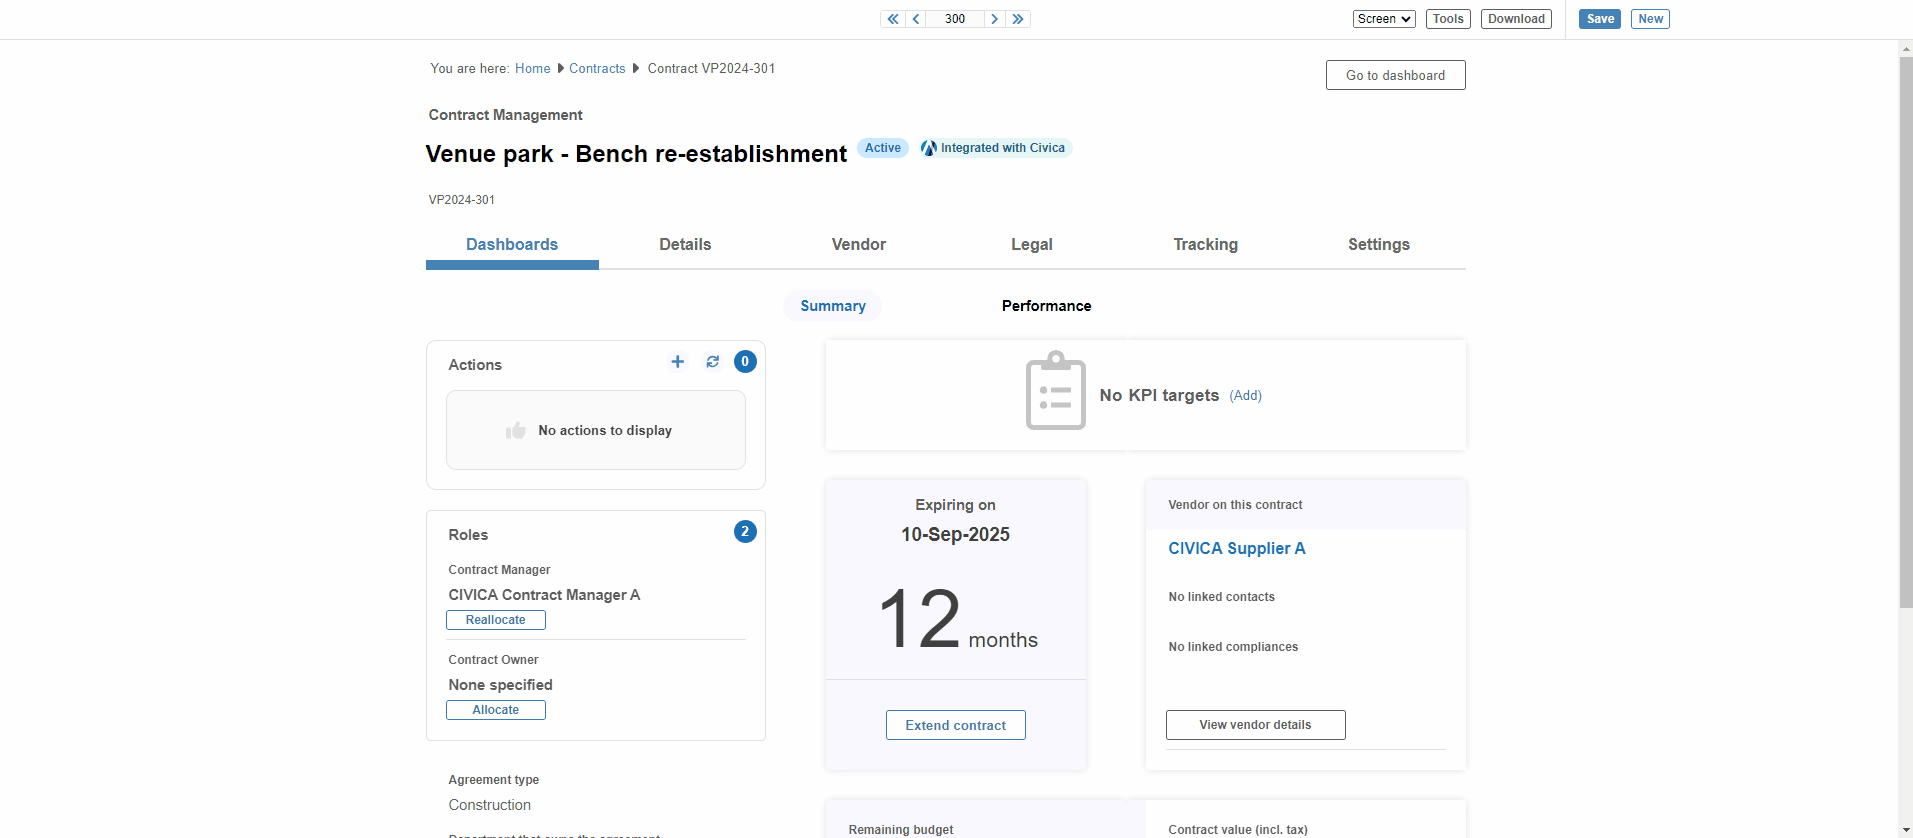
Task: Click the Construction agreement type value
Action: coord(490,805)
